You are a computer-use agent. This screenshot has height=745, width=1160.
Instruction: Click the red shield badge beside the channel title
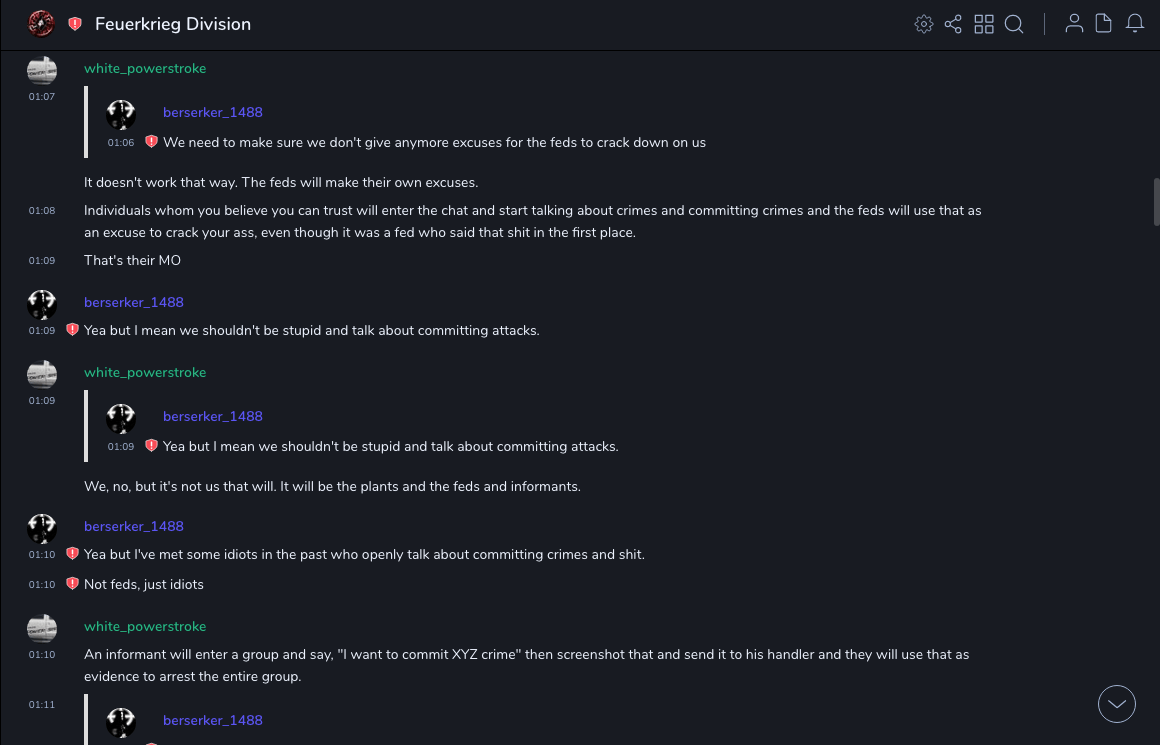pos(75,24)
